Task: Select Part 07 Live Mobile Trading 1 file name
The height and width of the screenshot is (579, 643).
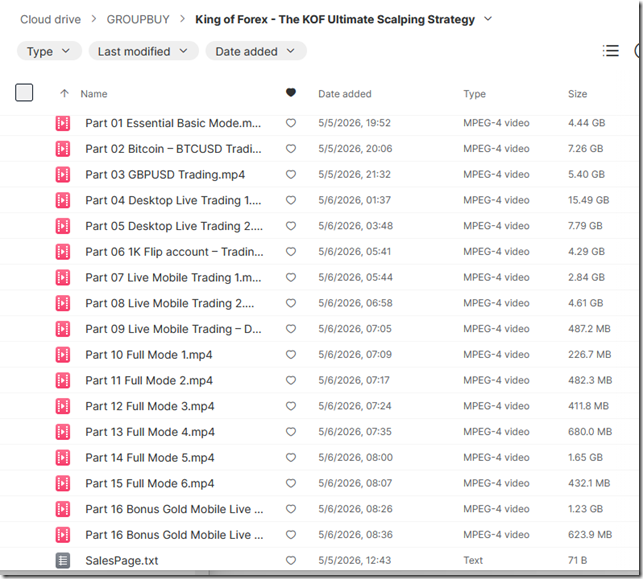Action: pyautogui.click(x=173, y=278)
